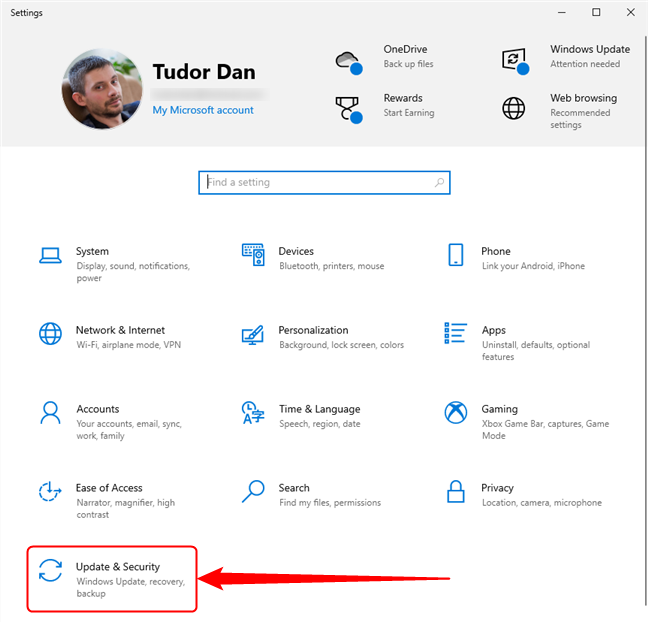This screenshot has width=648, height=622.
Task: Open the Apps list icon
Action: (456, 333)
